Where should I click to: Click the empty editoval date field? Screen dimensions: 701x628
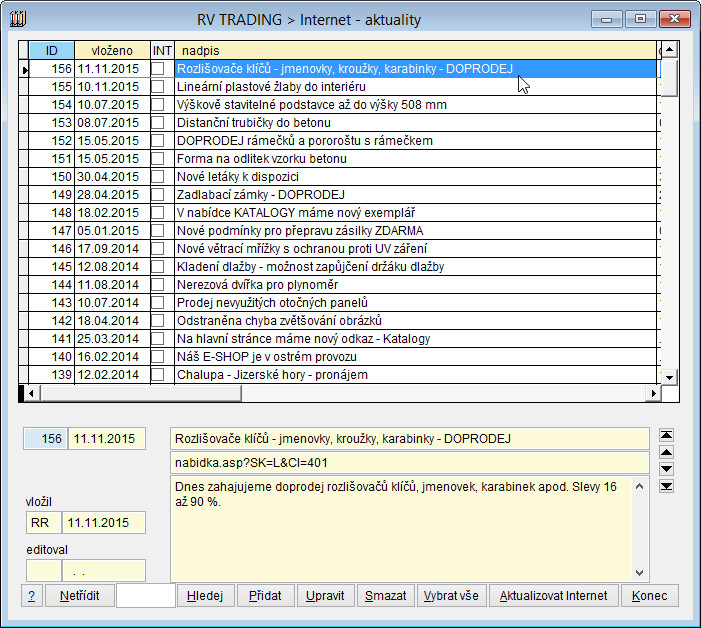tap(104, 570)
